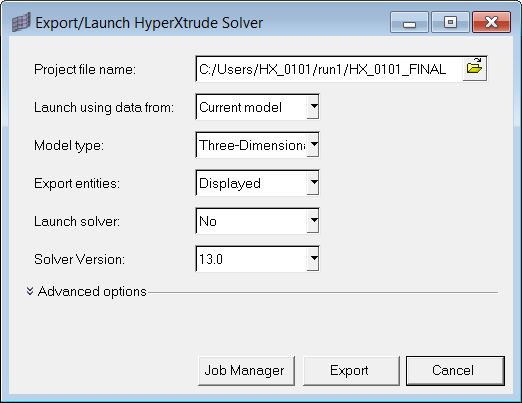Click the Cancel button

click(x=455, y=371)
